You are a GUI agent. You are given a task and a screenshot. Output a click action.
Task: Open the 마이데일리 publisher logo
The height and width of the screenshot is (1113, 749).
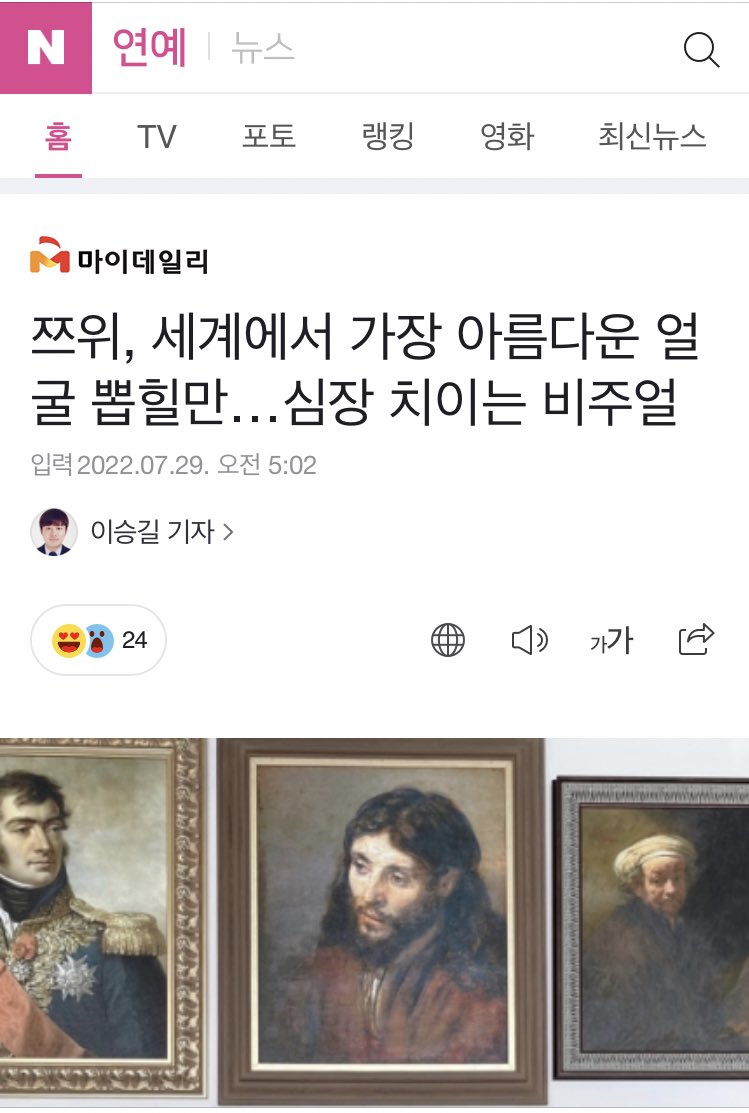click(119, 256)
